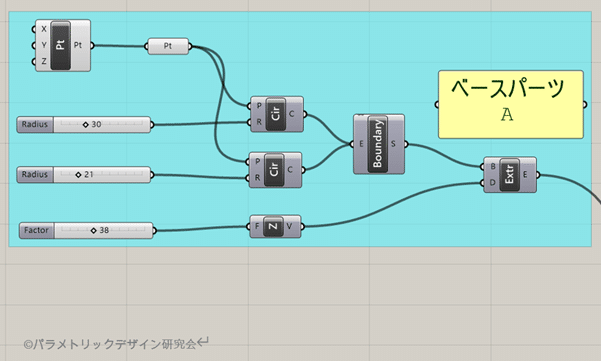Image resolution: width=601 pixels, height=361 pixels.
Task: Click the Radius slider set to 30
Action: point(84,125)
